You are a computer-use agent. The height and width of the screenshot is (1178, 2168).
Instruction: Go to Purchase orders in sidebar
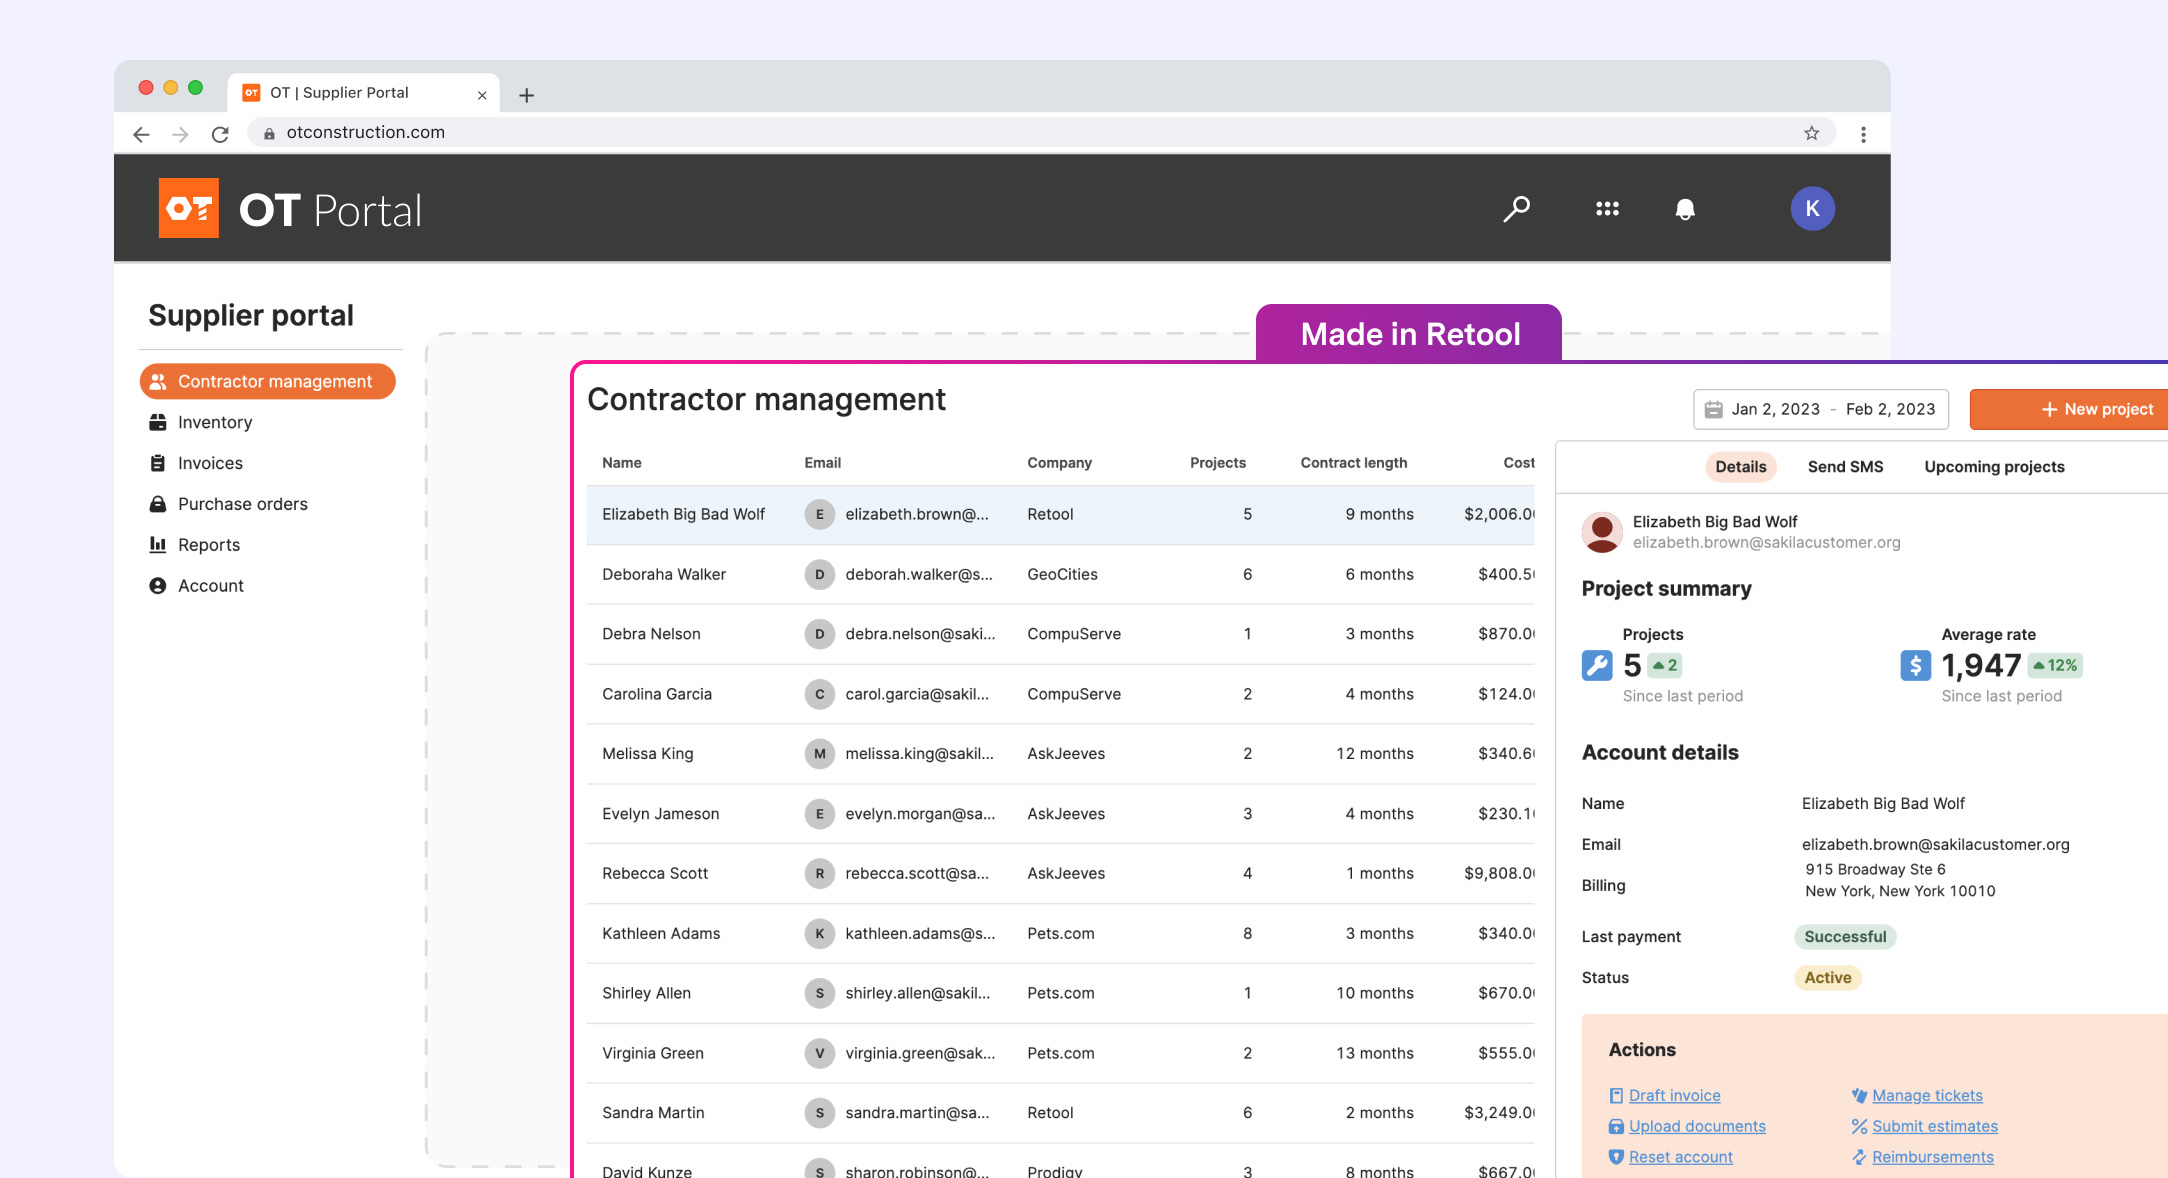243,504
